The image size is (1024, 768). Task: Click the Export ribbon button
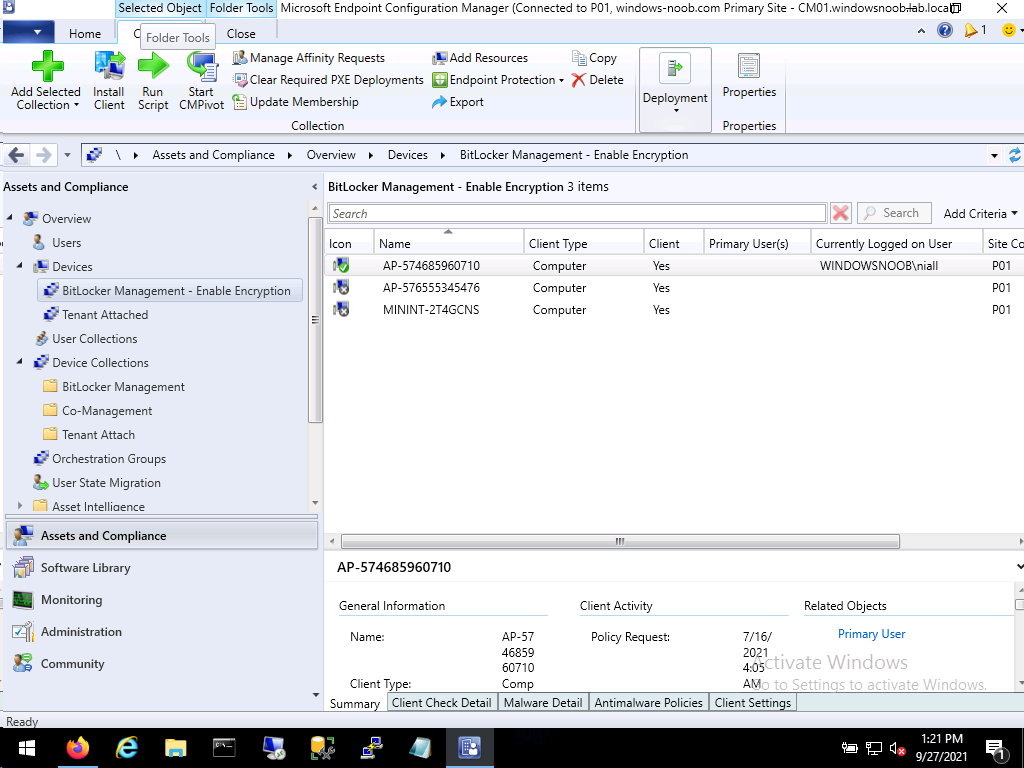tap(458, 102)
